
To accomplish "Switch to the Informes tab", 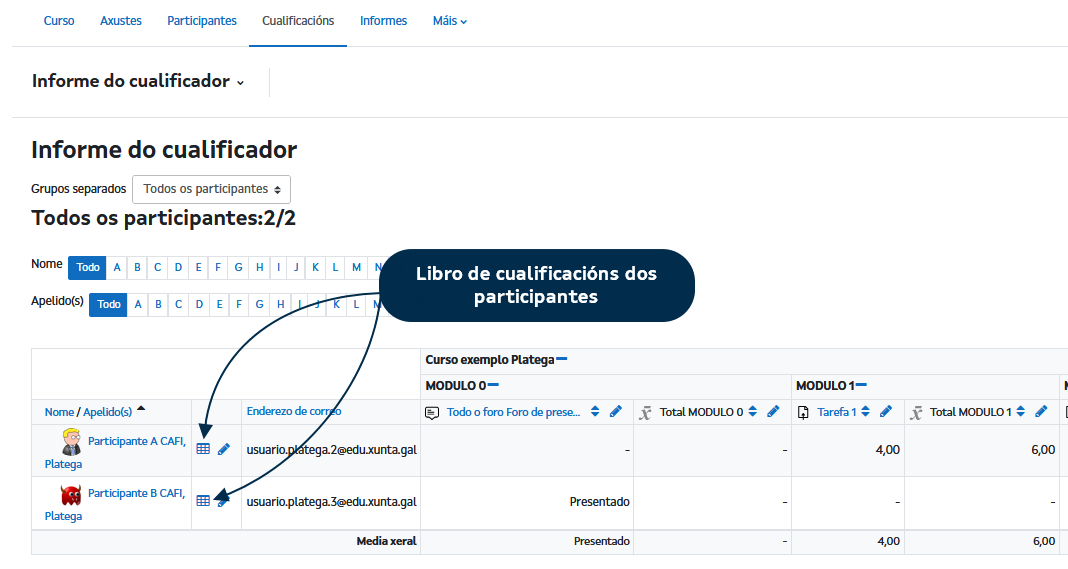I will click(383, 21).
